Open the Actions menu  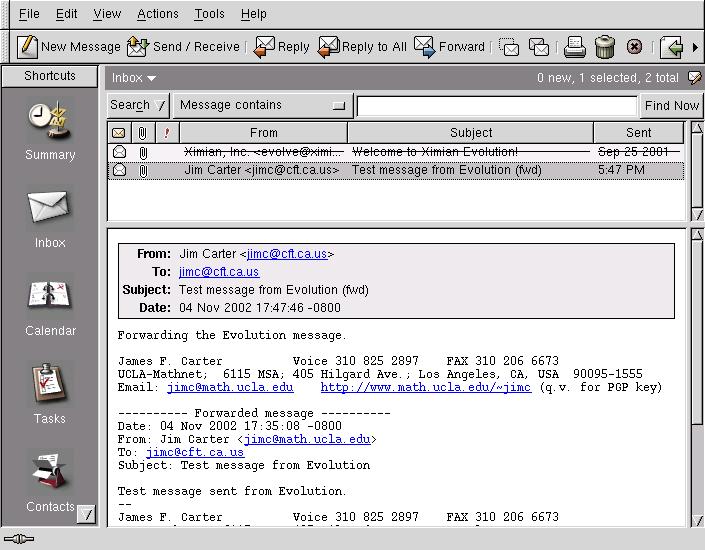click(x=157, y=14)
